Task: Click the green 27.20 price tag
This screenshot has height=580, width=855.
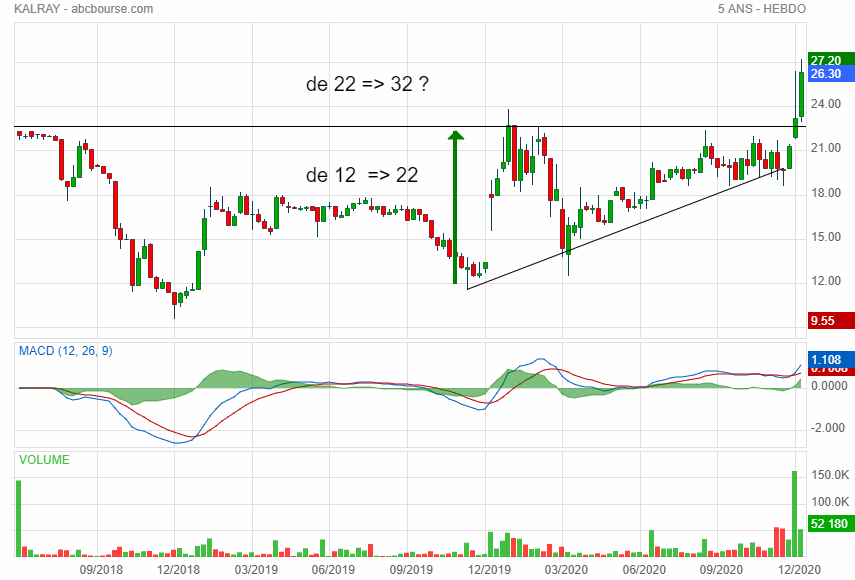Action: pos(831,59)
